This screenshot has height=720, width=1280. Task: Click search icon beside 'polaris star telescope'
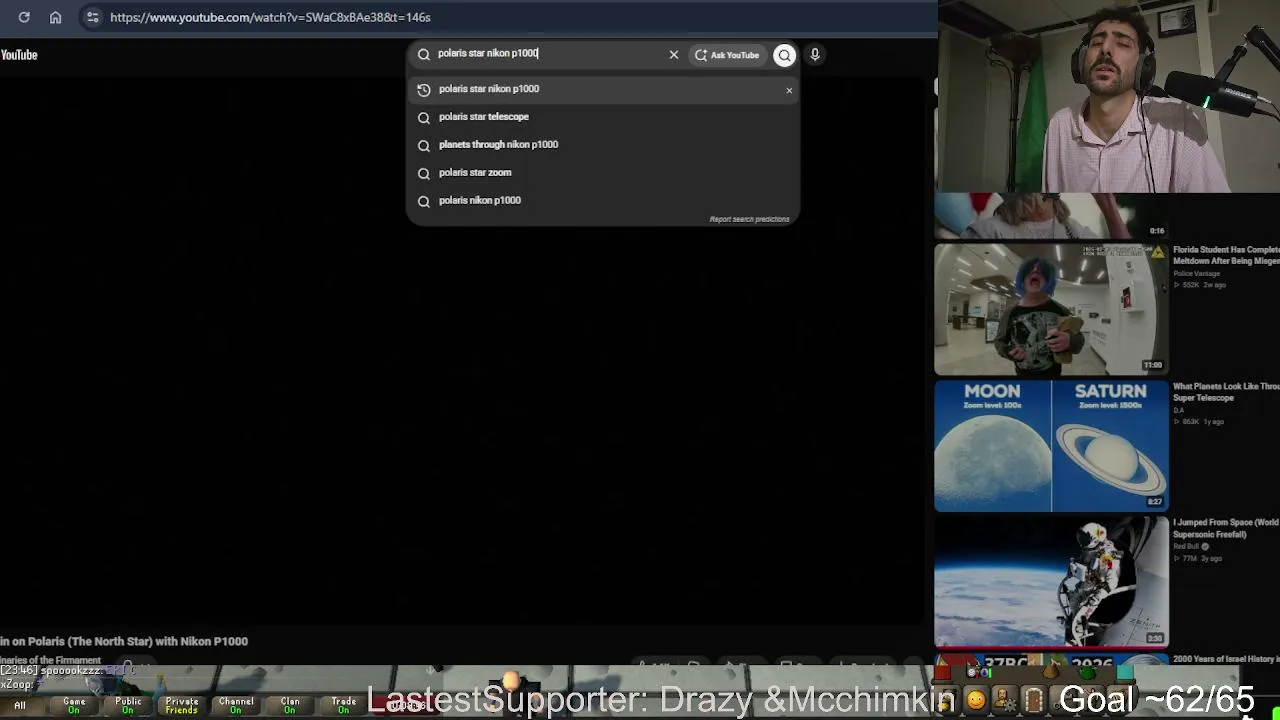click(x=424, y=118)
